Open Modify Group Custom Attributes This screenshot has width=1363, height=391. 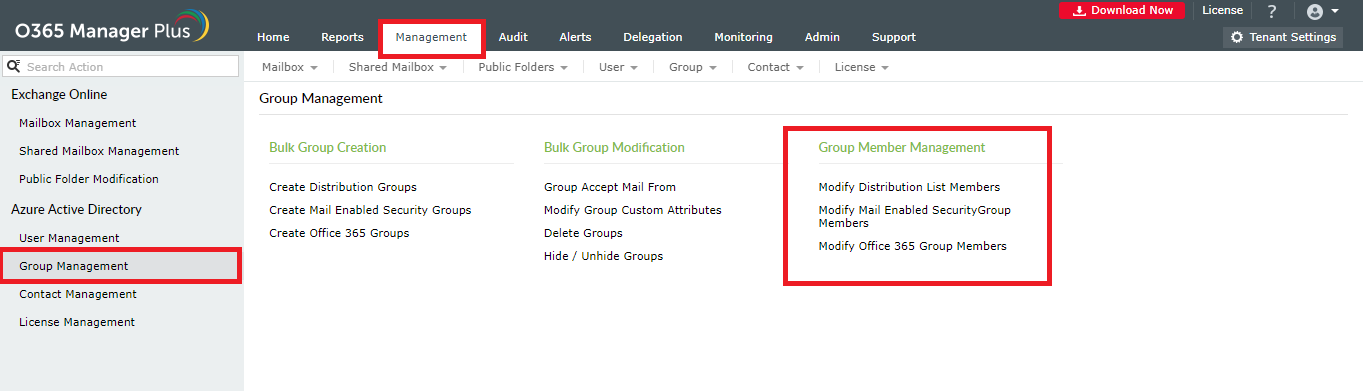pyautogui.click(x=633, y=210)
